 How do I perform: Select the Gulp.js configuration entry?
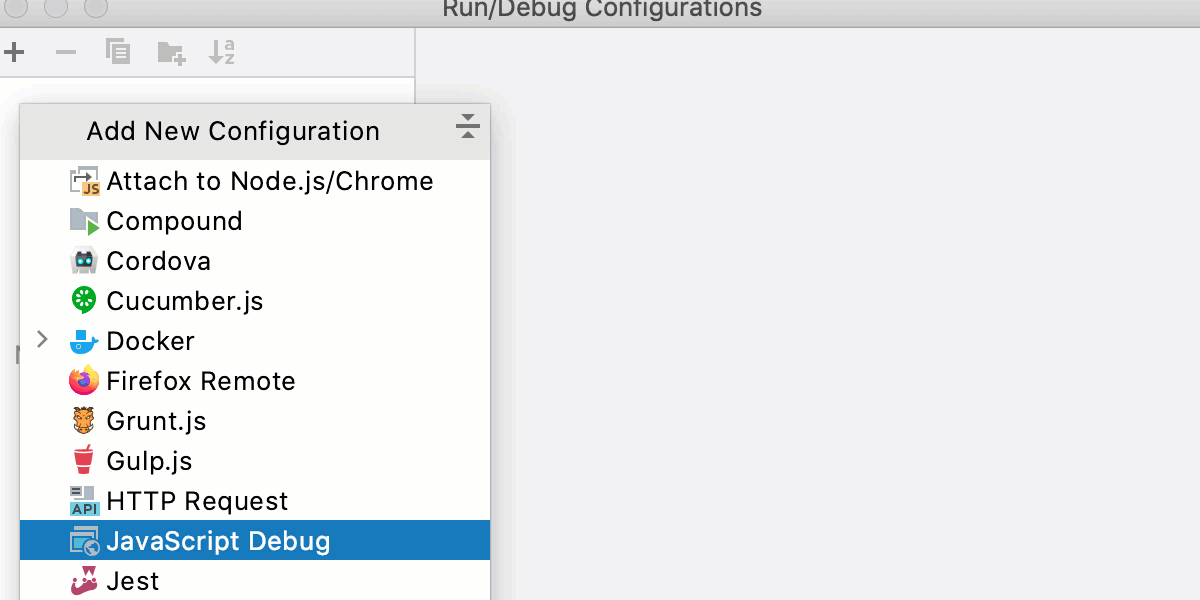click(150, 460)
